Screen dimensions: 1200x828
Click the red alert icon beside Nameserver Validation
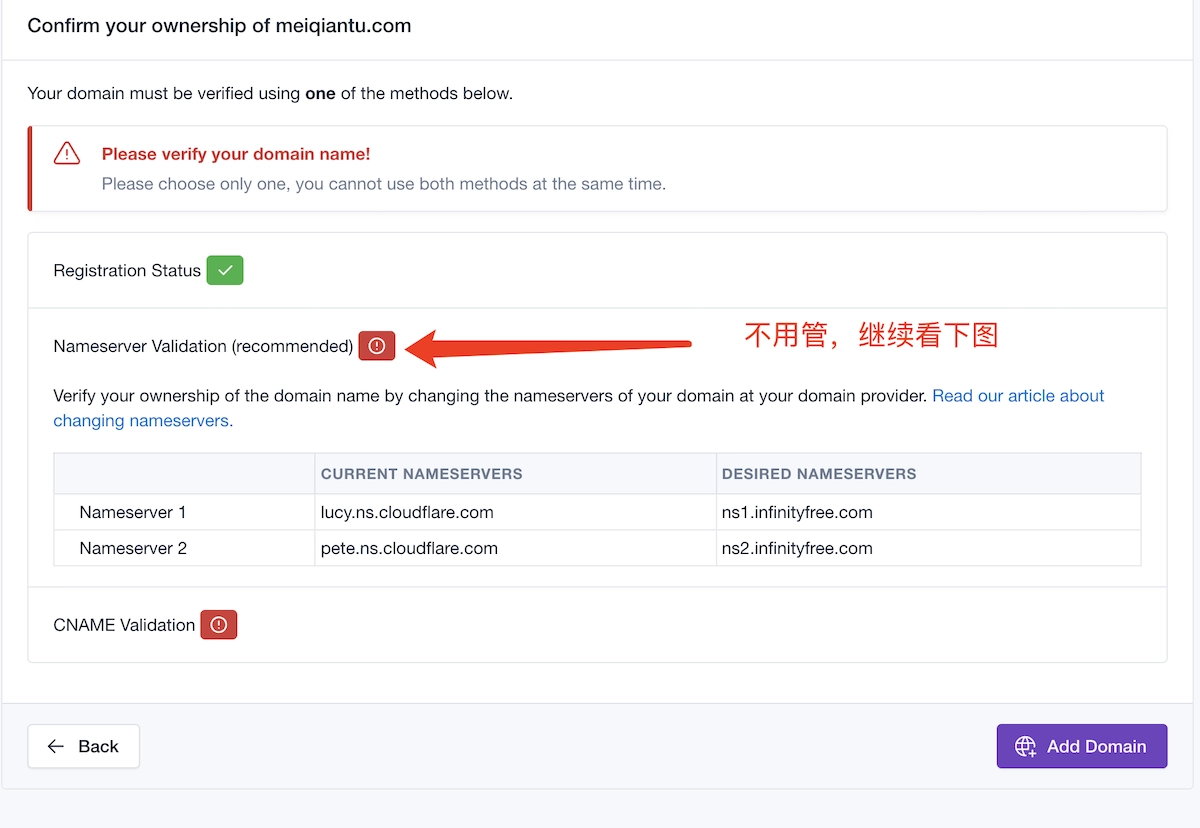tap(377, 346)
